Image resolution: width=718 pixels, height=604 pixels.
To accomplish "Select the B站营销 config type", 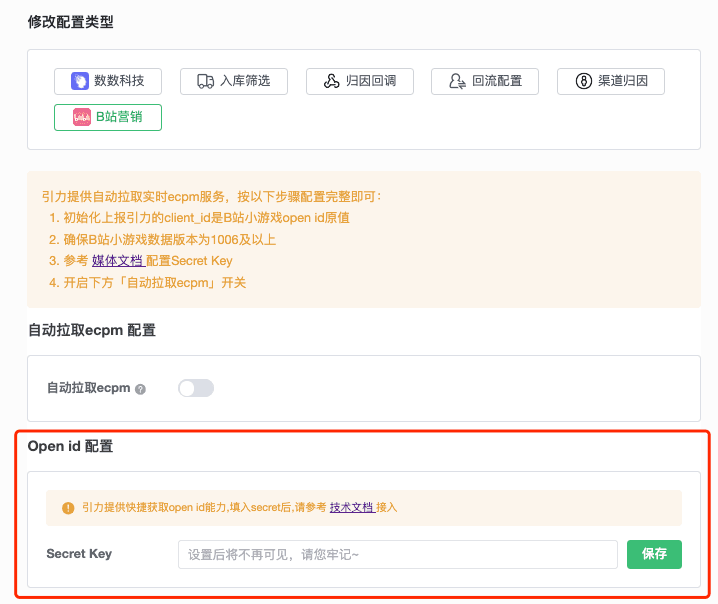I will pos(108,117).
